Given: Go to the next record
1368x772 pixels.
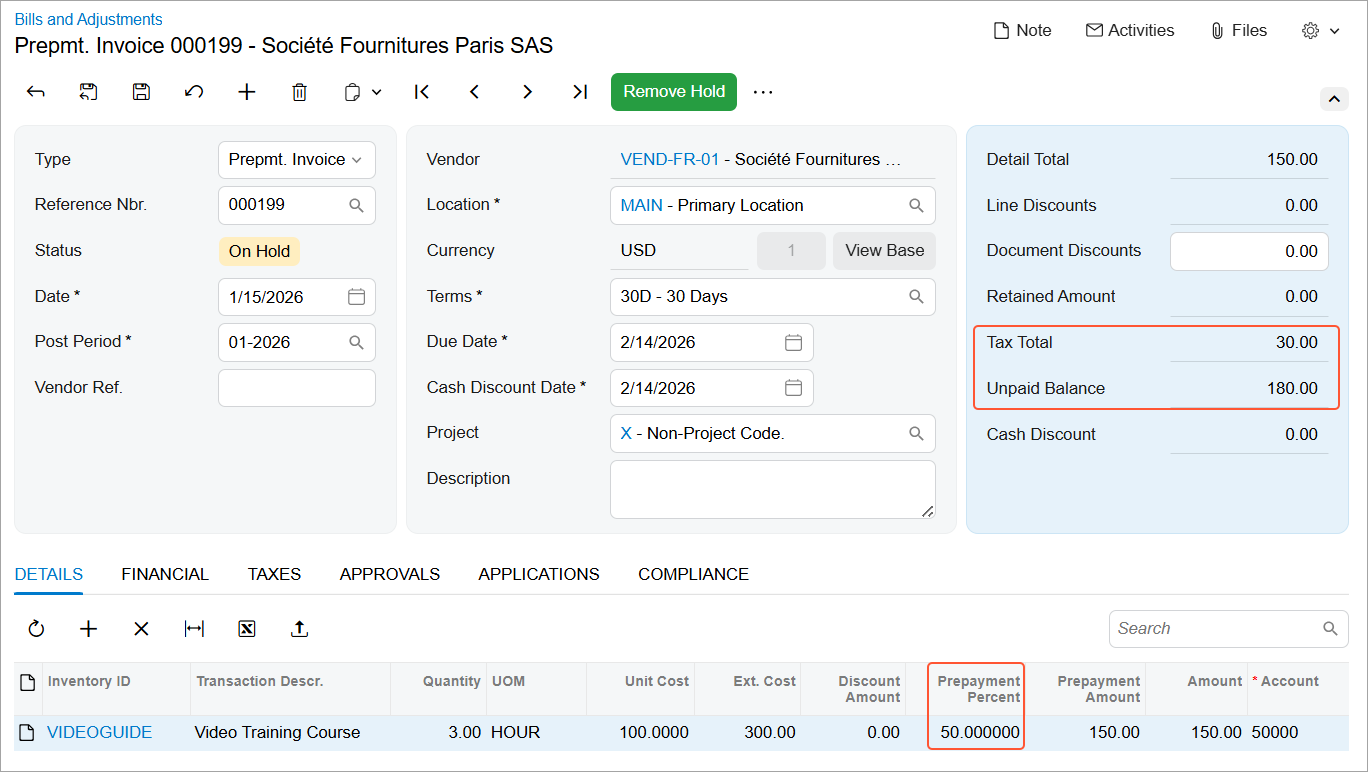Looking at the screenshot, I should [x=527, y=92].
